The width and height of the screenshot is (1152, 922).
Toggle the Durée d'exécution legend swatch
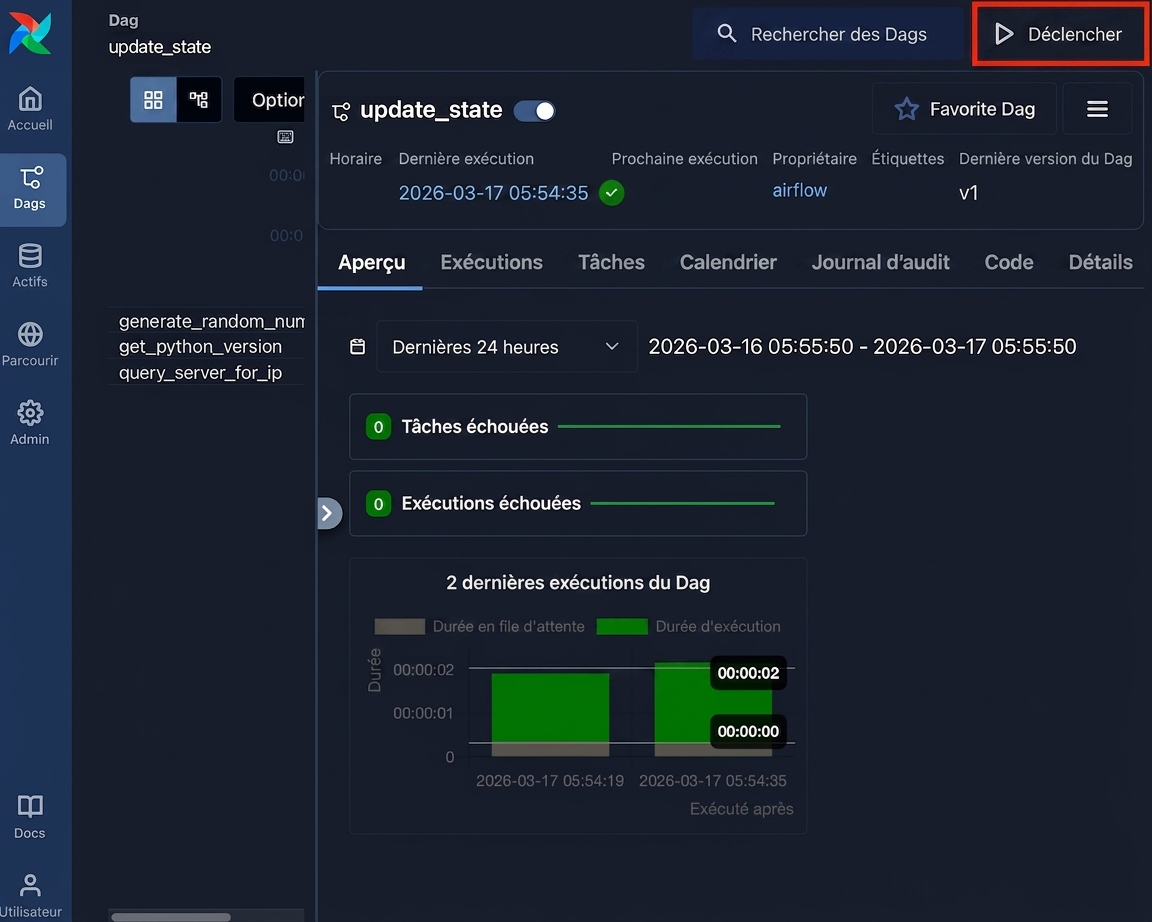tap(622, 627)
